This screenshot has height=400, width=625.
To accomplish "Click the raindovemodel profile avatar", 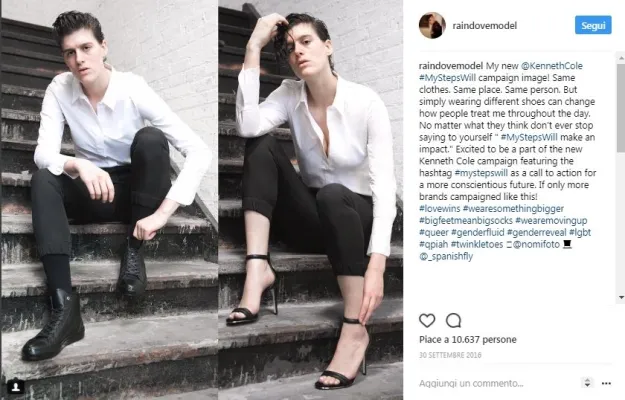I will [x=432, y=25].
